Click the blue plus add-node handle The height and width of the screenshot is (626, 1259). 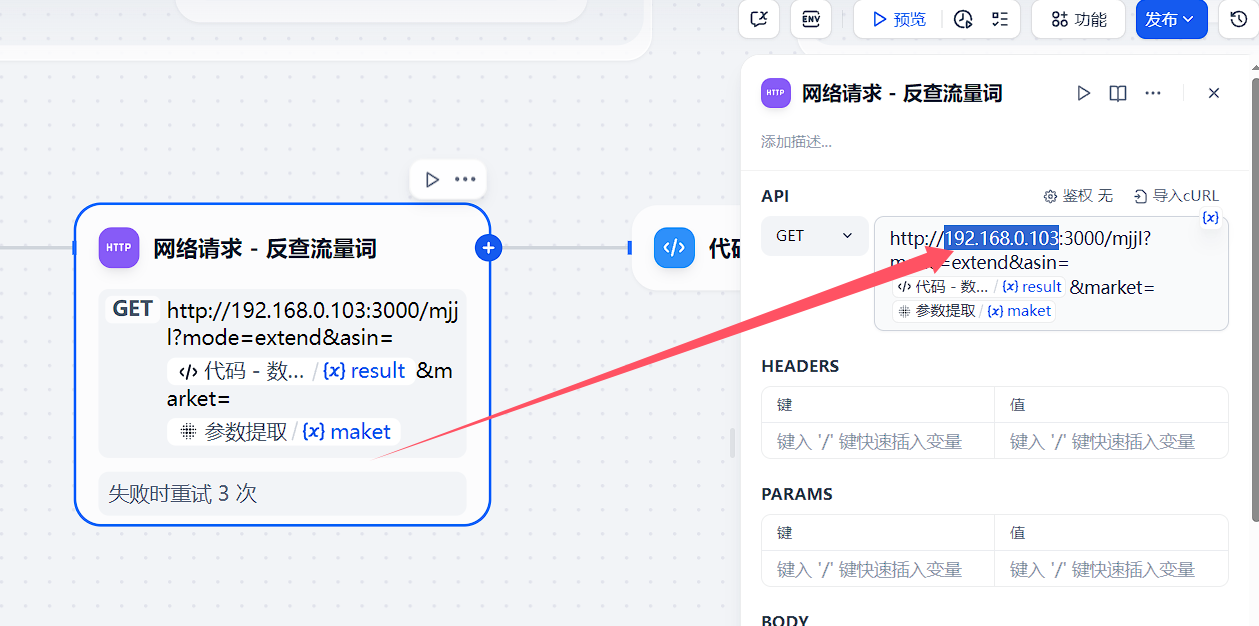pos(488,248)
